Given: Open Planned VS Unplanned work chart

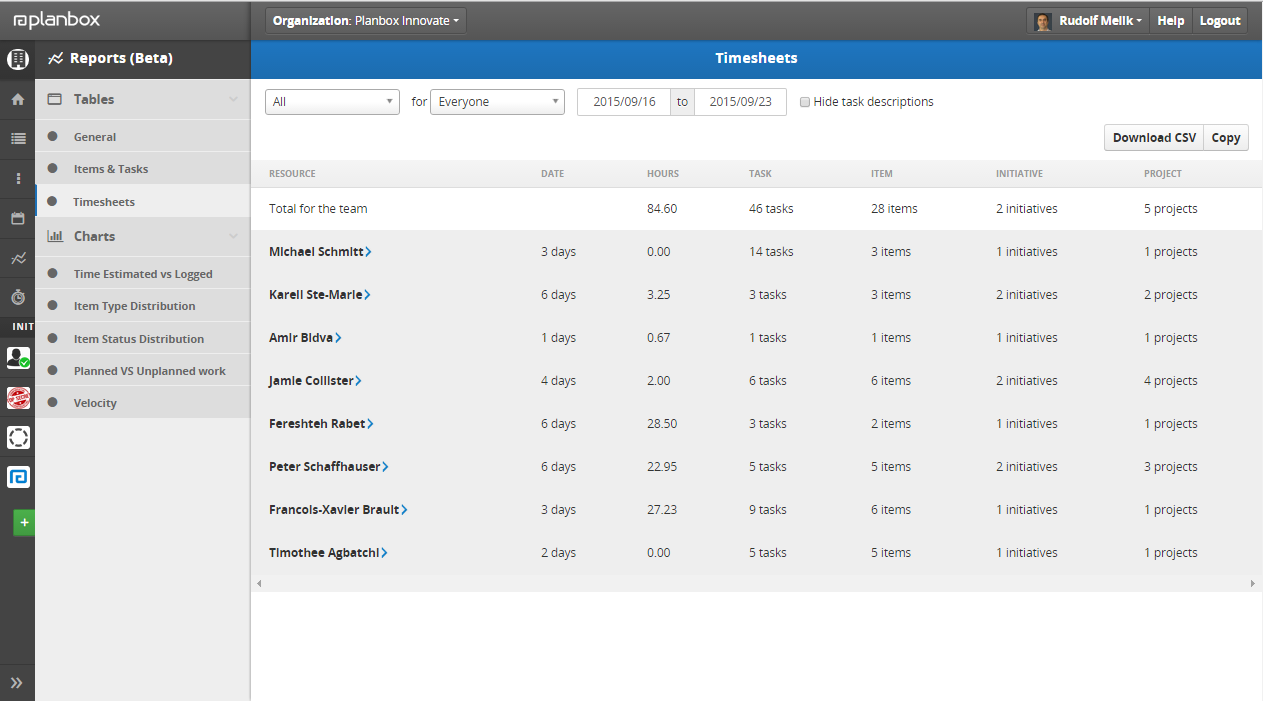Looking at the screenshot, I should (x=143, y=371).
